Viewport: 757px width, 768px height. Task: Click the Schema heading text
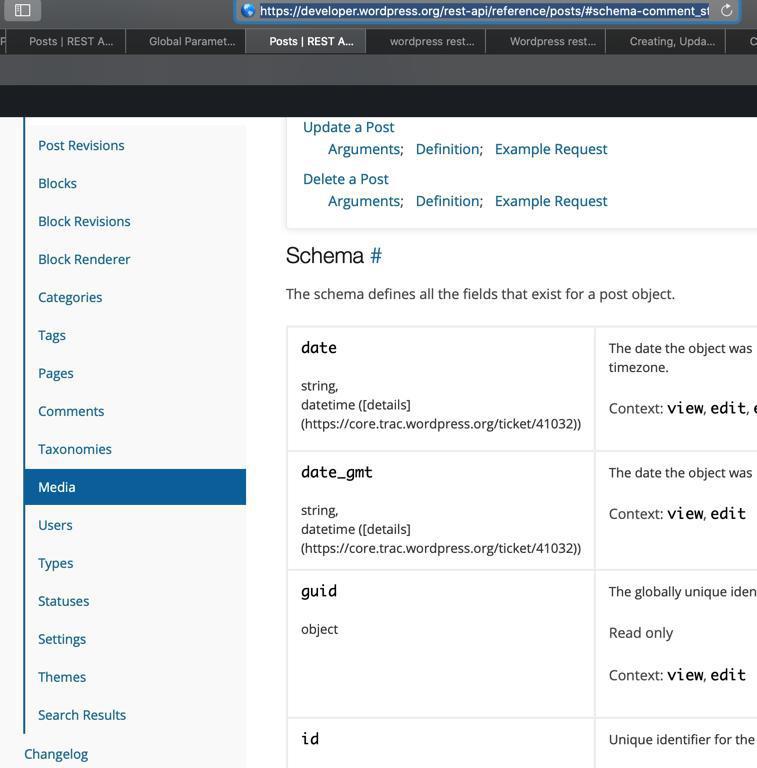point(325,256)
